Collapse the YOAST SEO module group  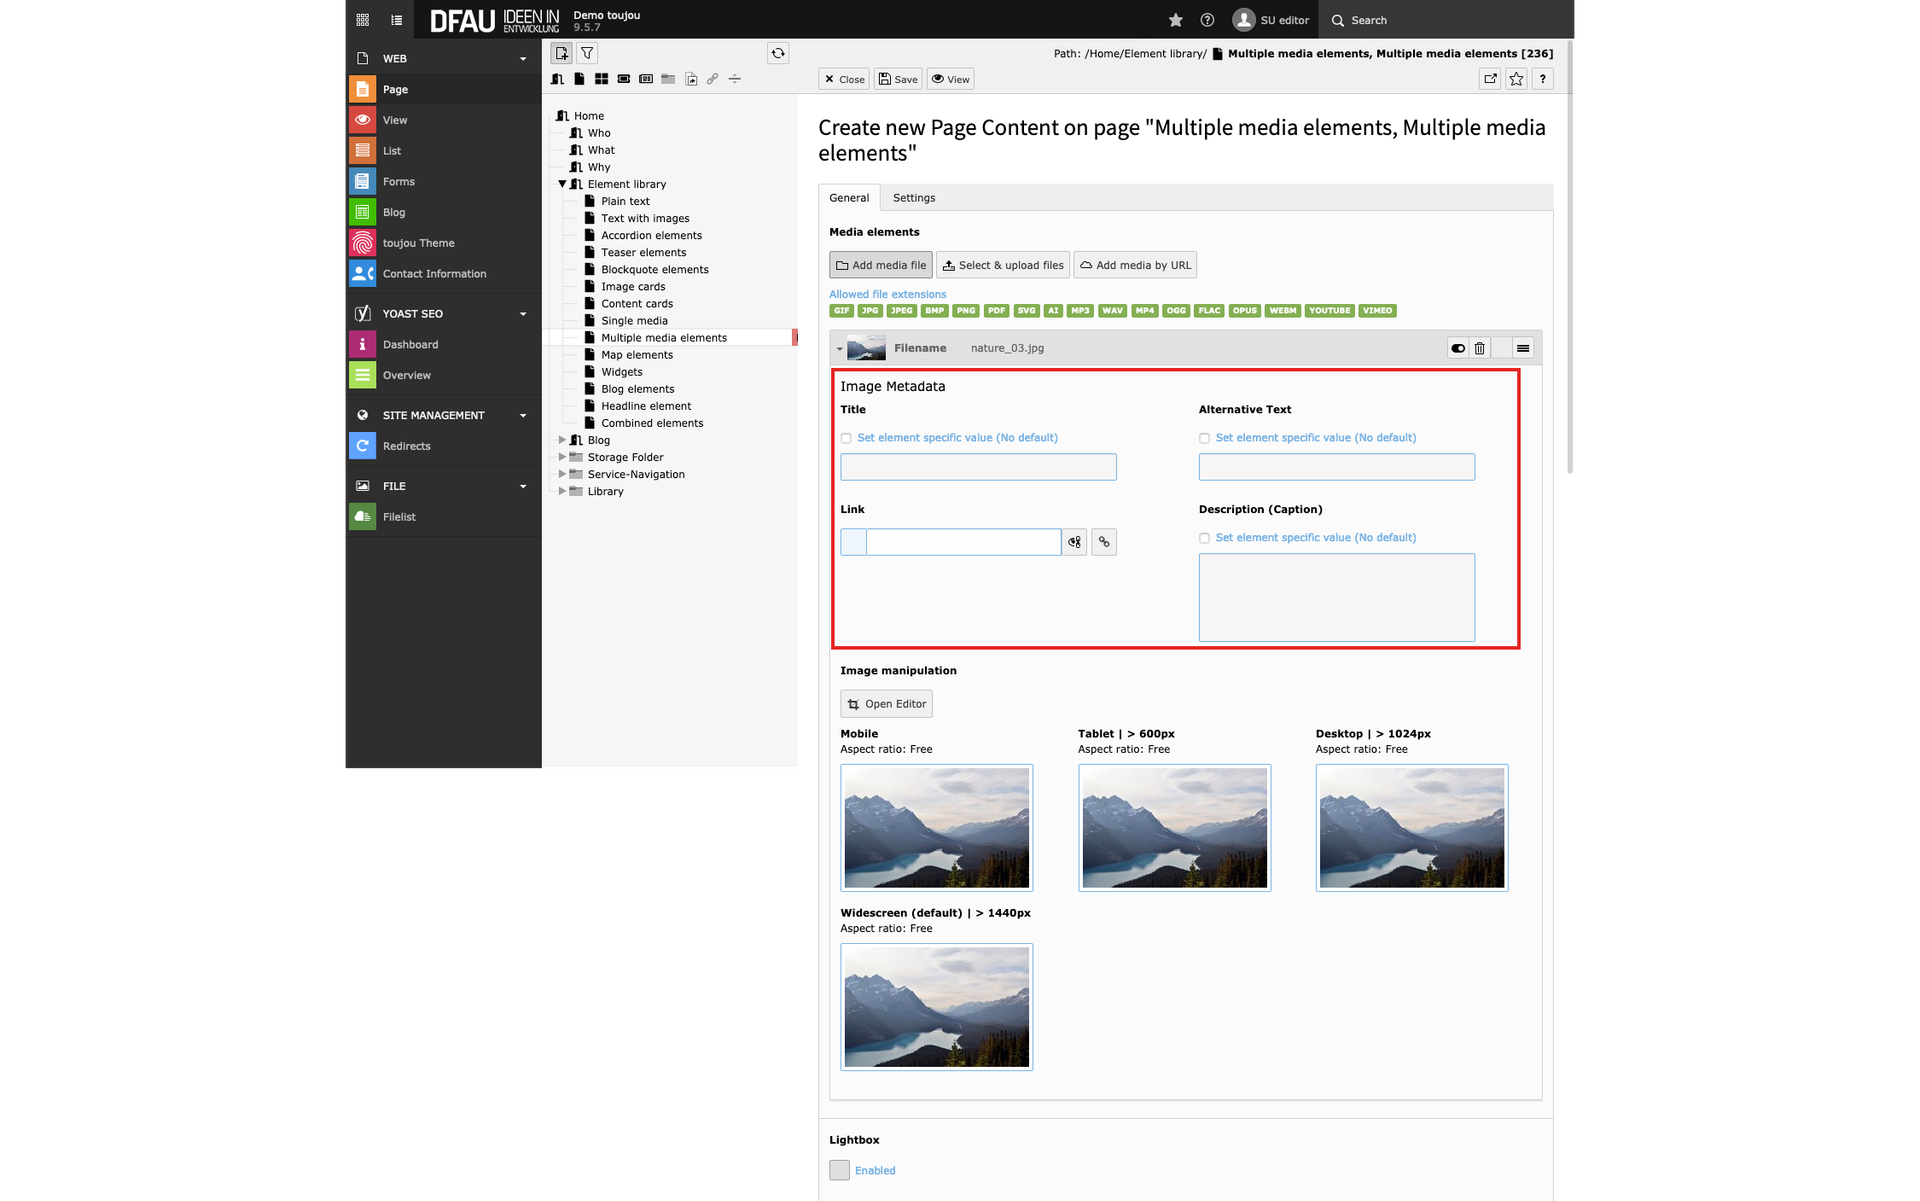click(522, 314)
